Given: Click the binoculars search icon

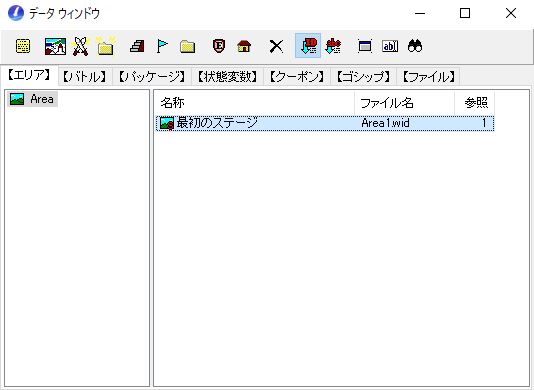Looking at the screenshot, I should tap(415, 46).
